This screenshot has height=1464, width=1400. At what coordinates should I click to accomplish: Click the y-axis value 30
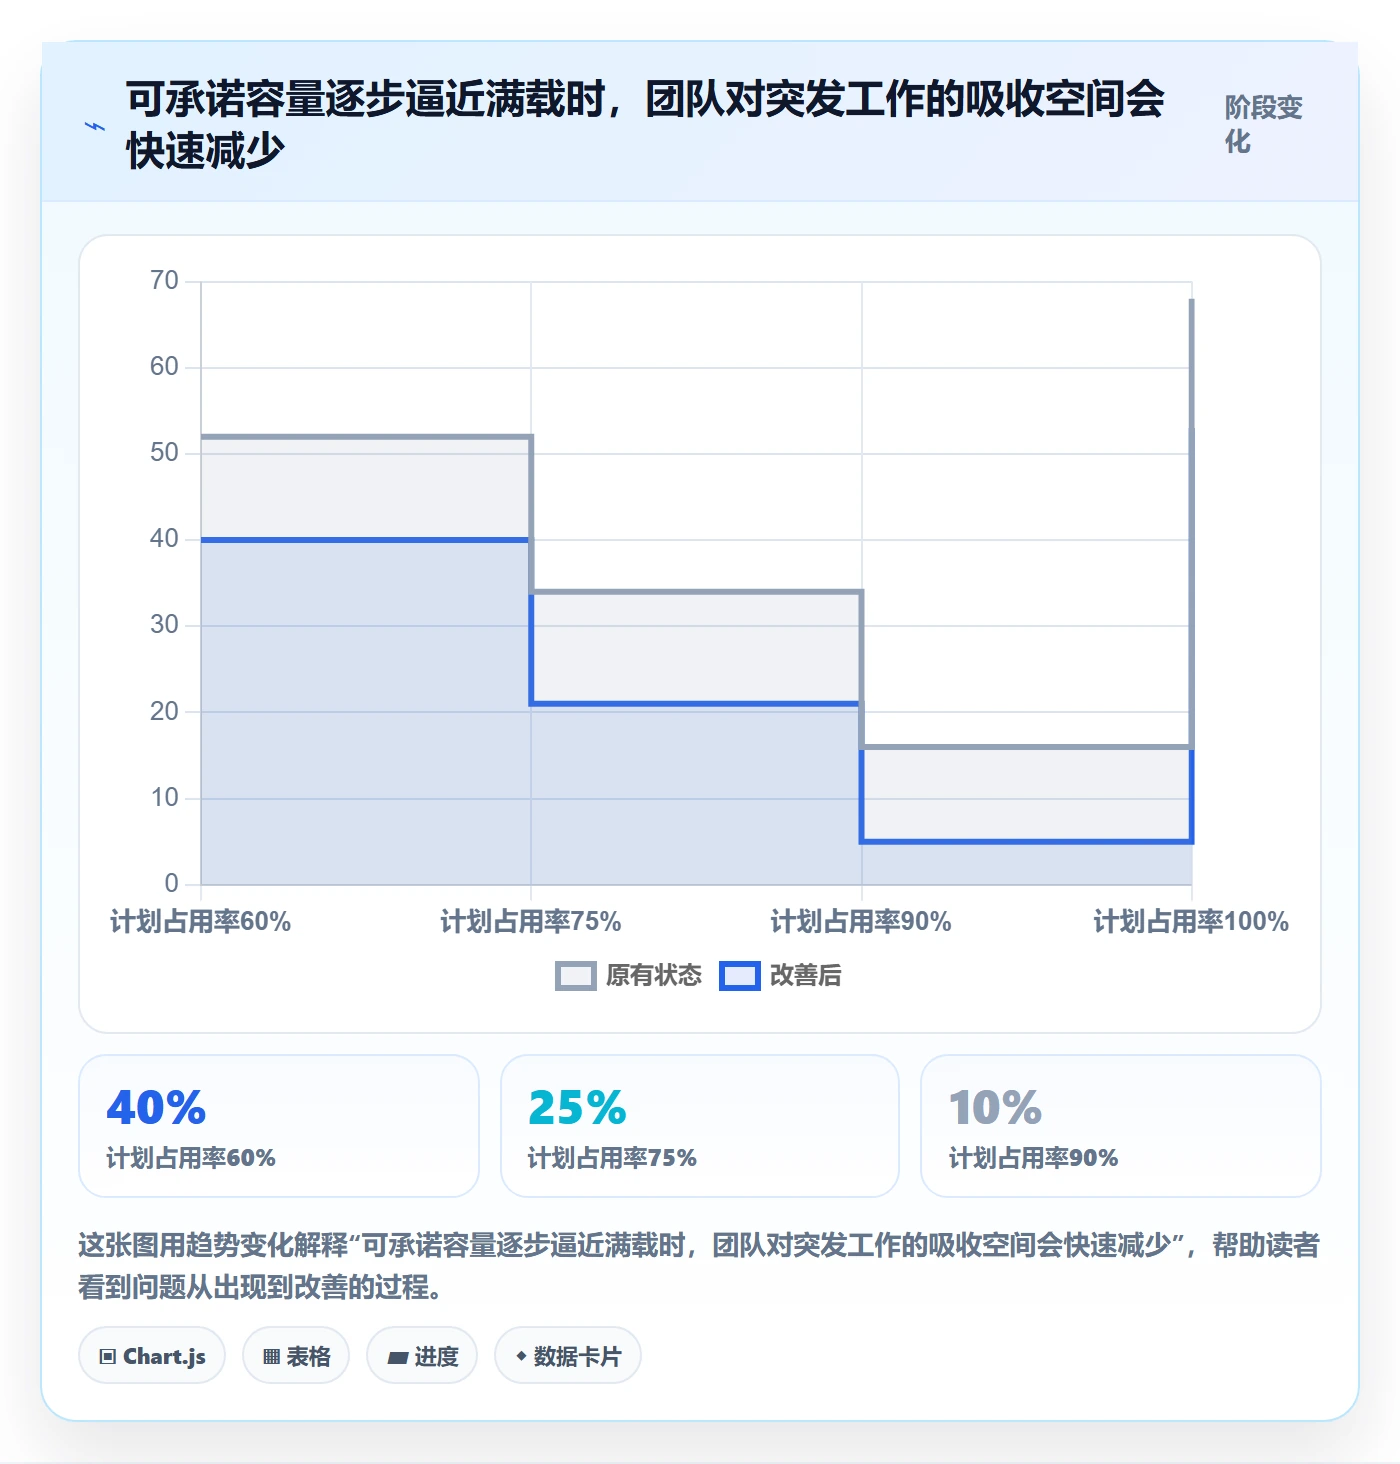coord(164,625)
